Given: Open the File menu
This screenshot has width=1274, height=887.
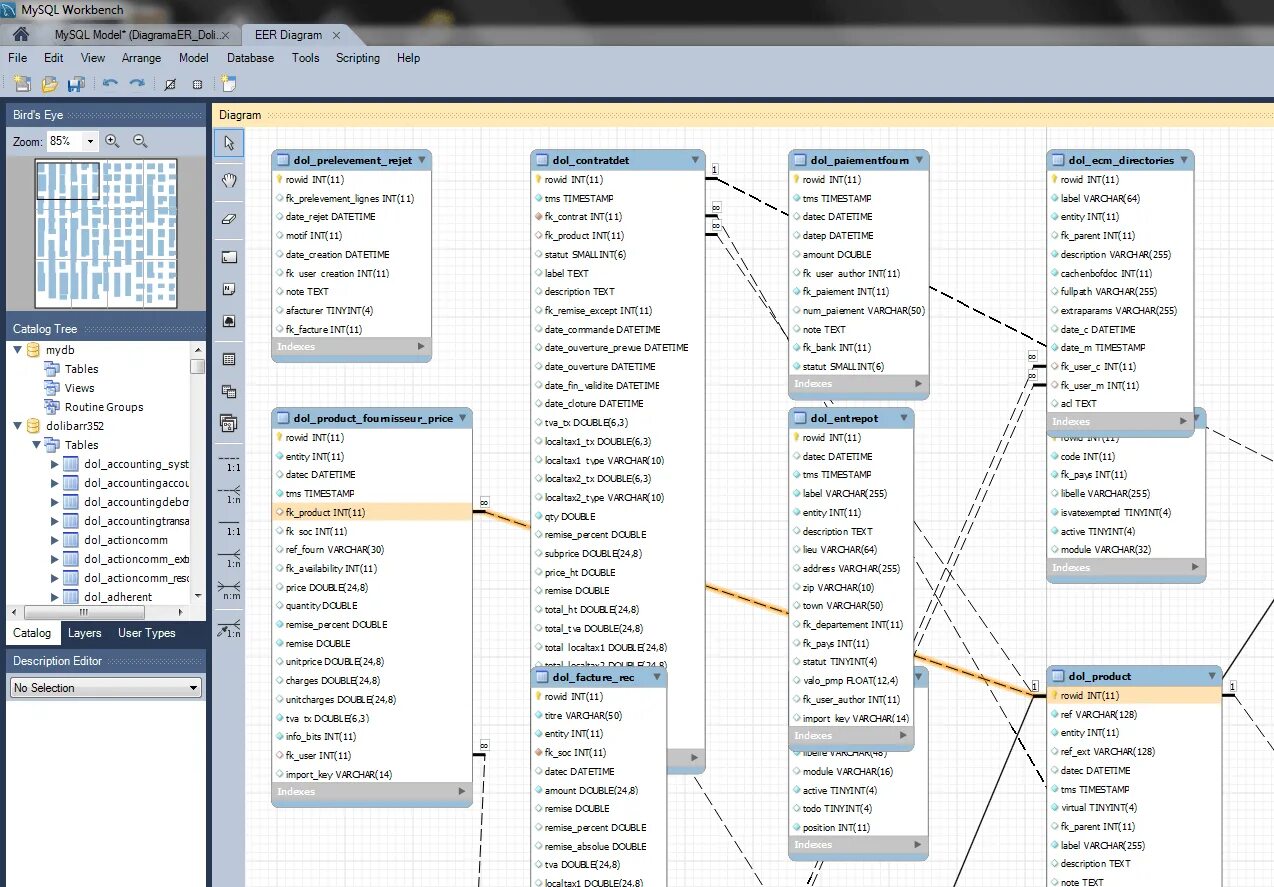Looking at the screenshot, I should point(18,58).
